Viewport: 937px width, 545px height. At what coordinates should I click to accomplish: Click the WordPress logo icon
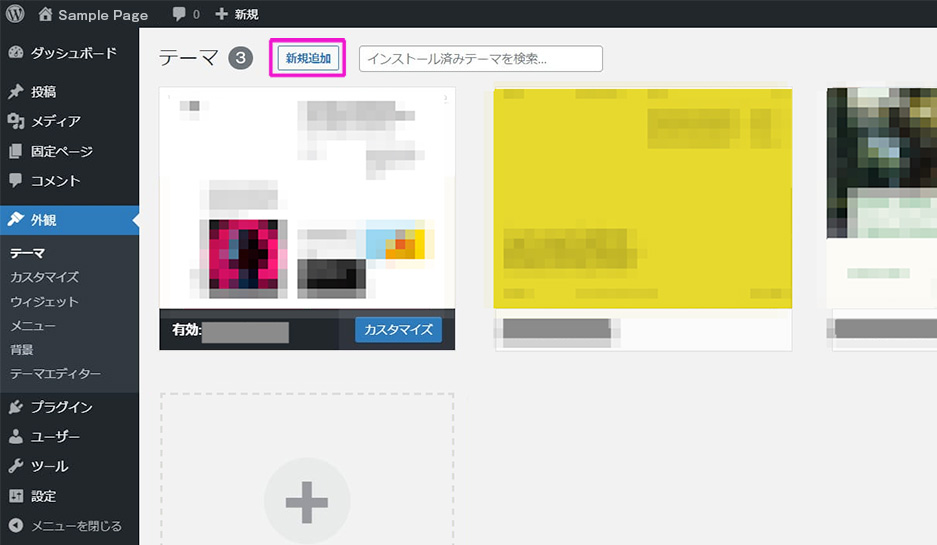[x=16, y=14]
